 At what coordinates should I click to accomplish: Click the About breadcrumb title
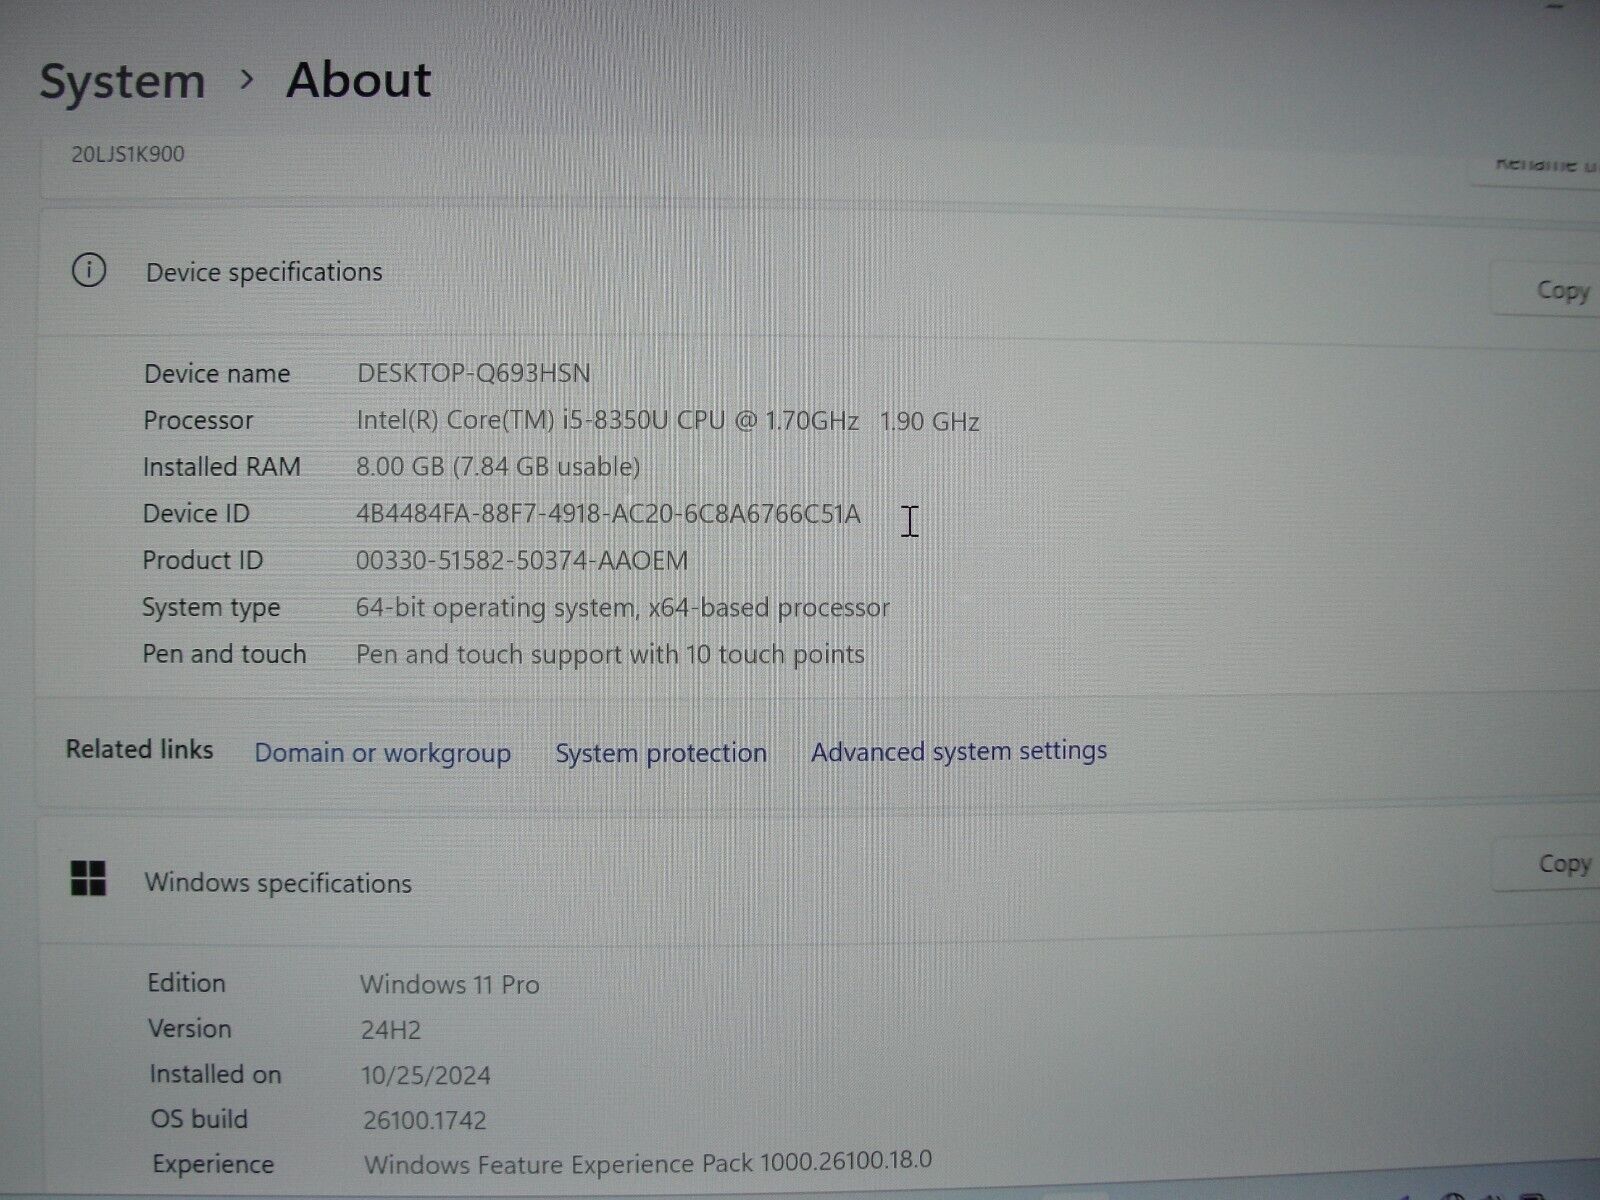click(x=359, y=80)
